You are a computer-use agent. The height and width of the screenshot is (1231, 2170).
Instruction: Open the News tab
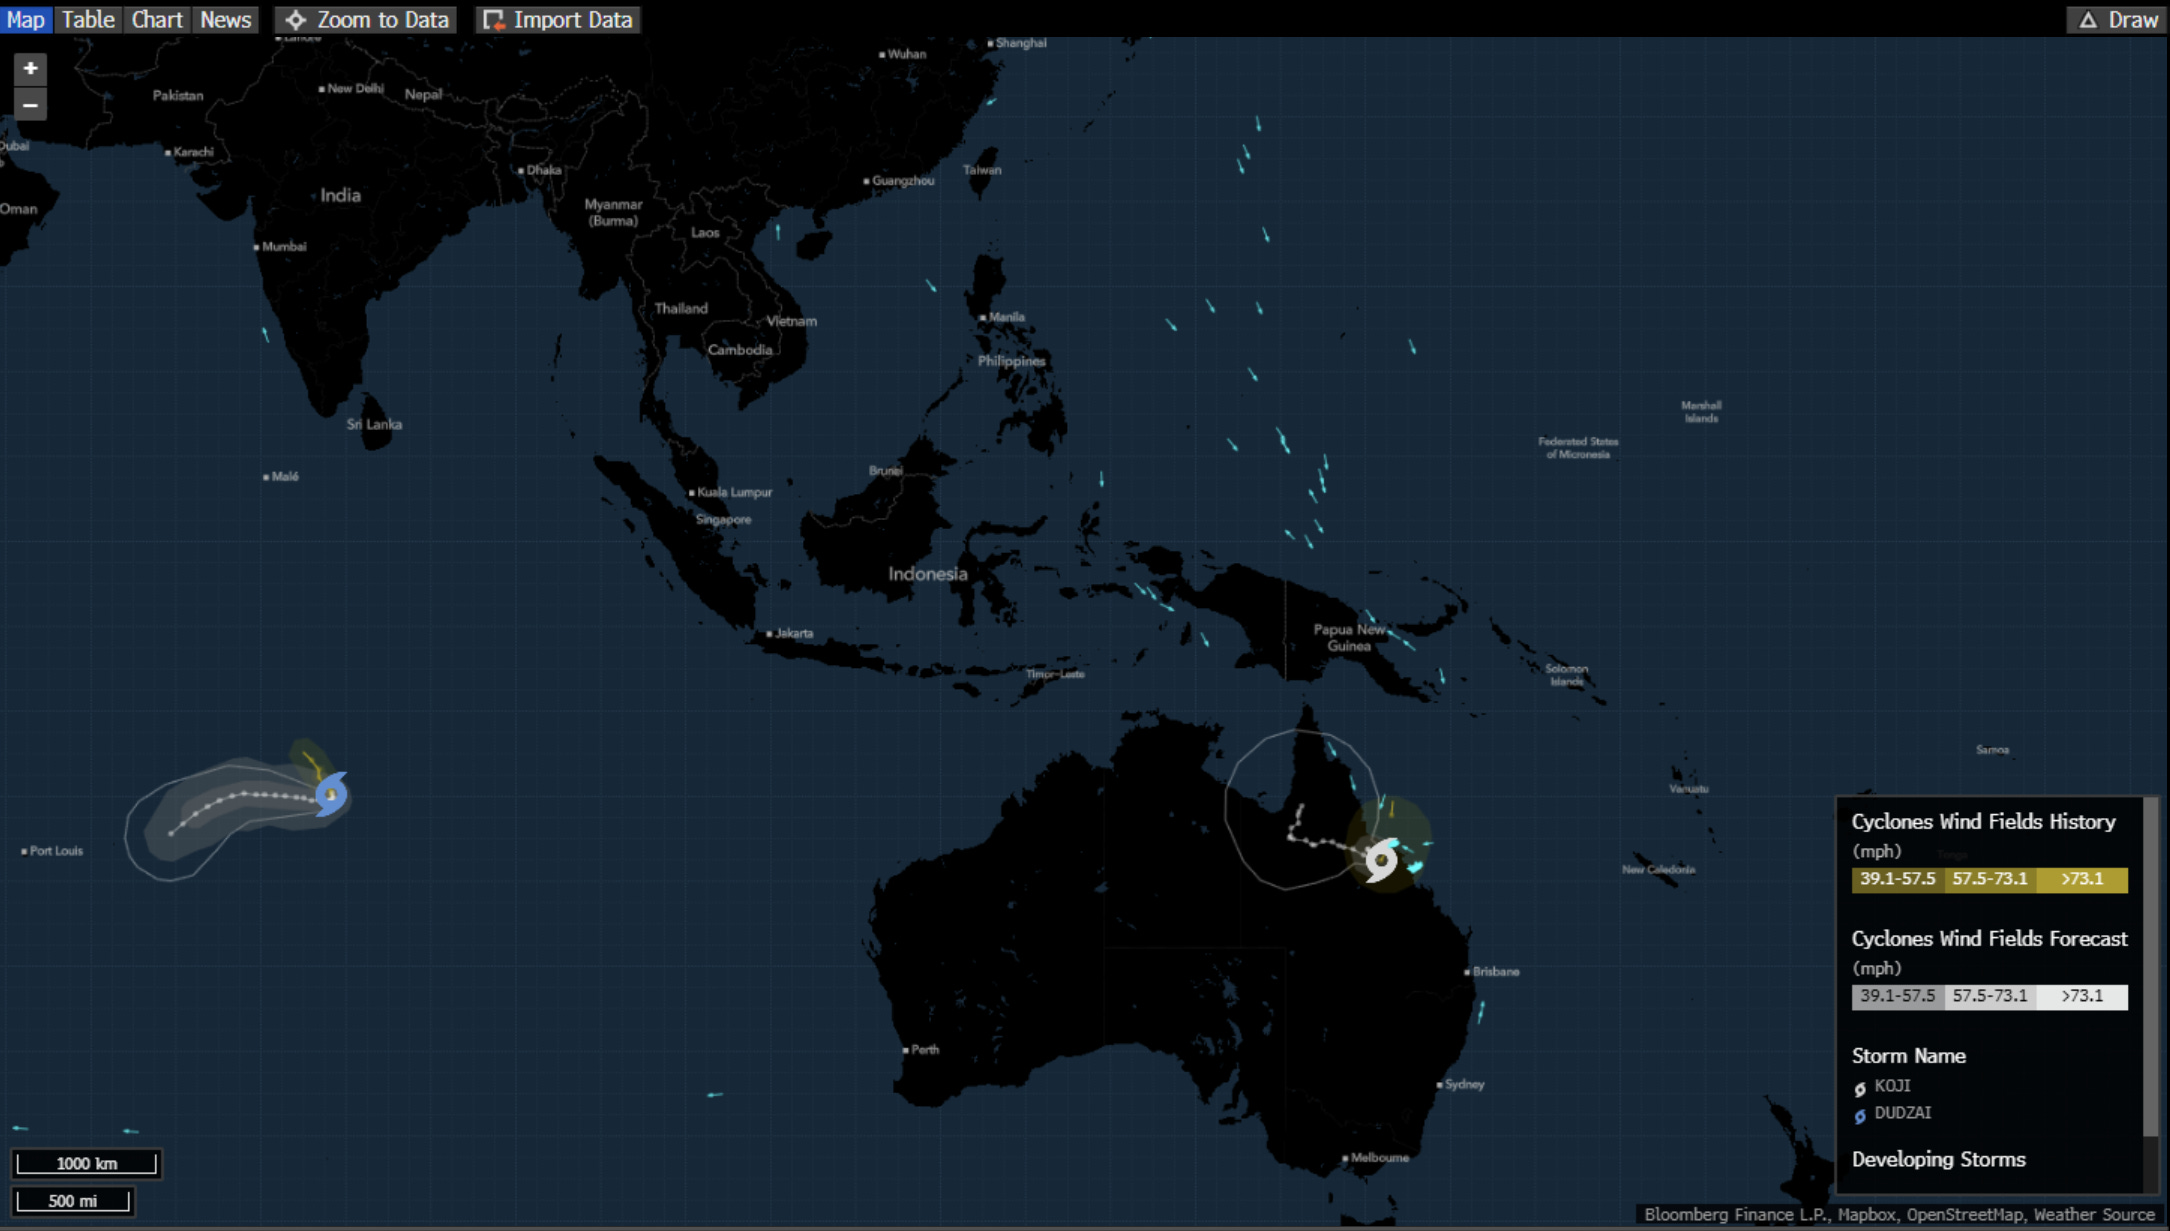(x=225, y=20)
